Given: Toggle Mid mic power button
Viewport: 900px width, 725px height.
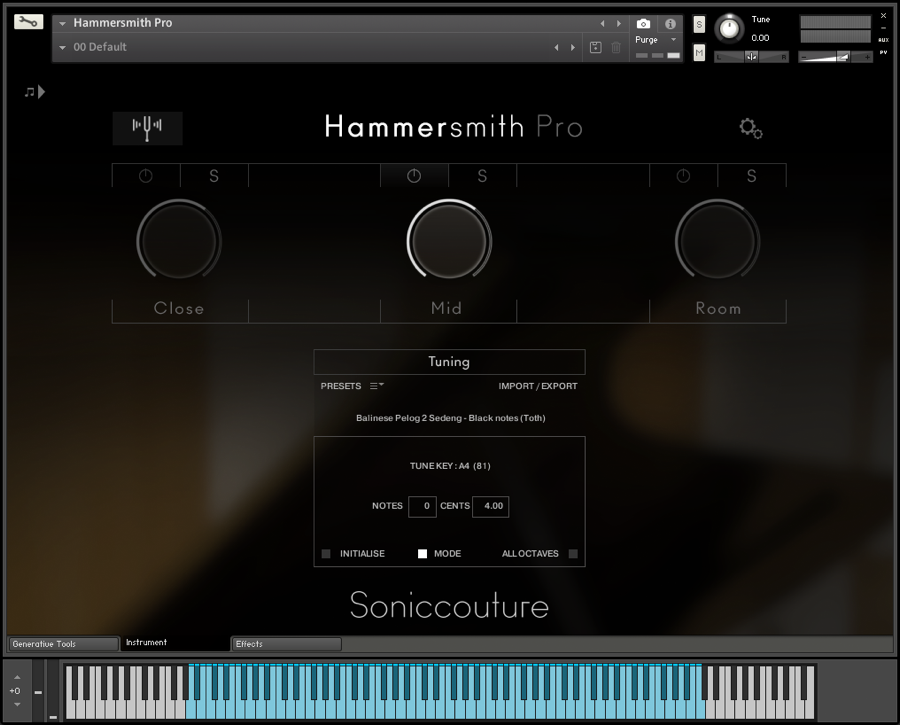Looking at the screenshot, I should tap(414, 176).
